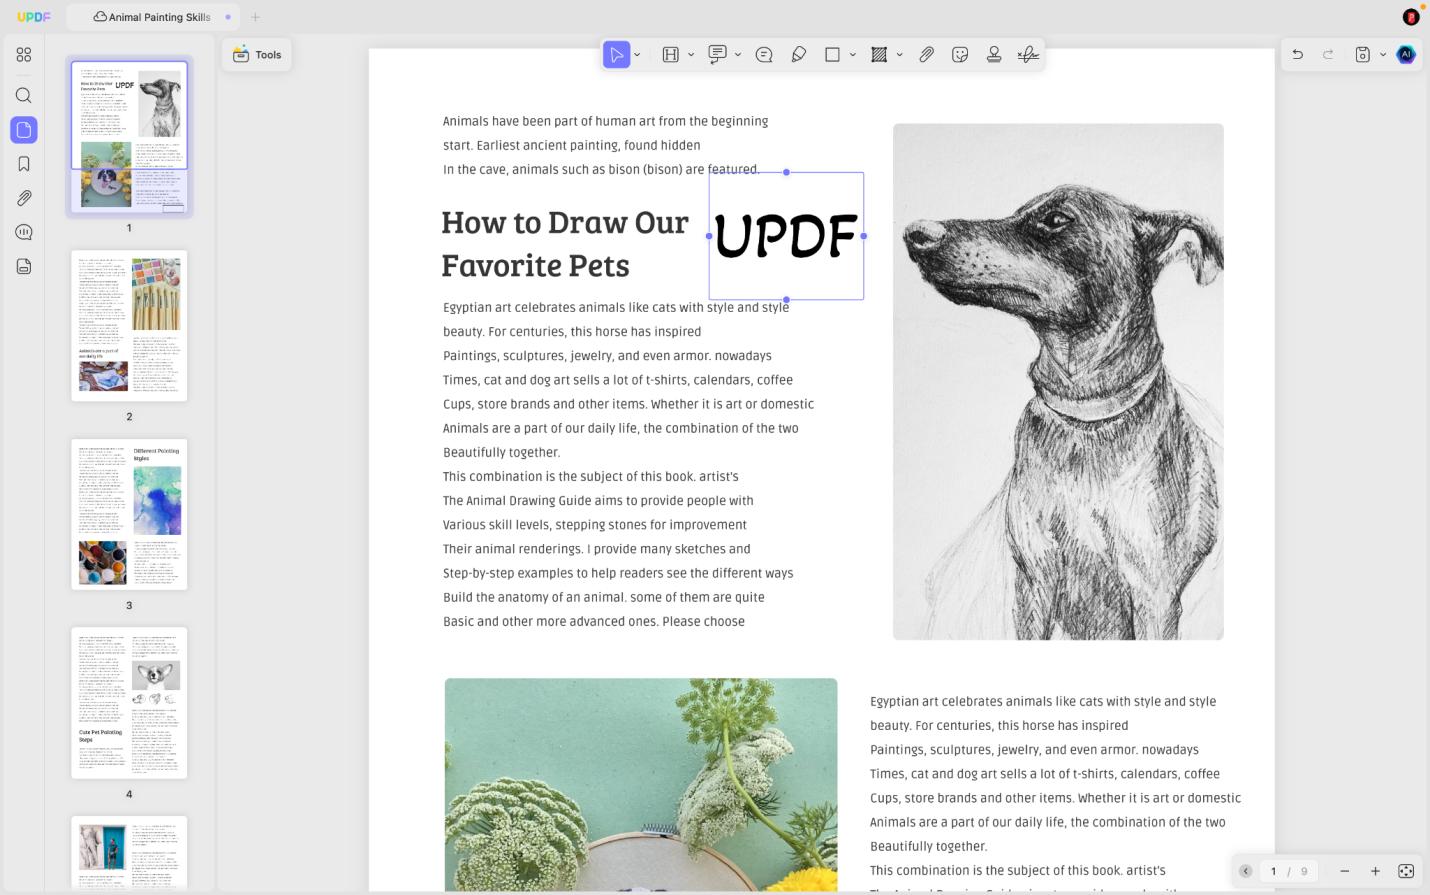Open the pencil drawing tool

pyautogui.click(x=799, y=55)
